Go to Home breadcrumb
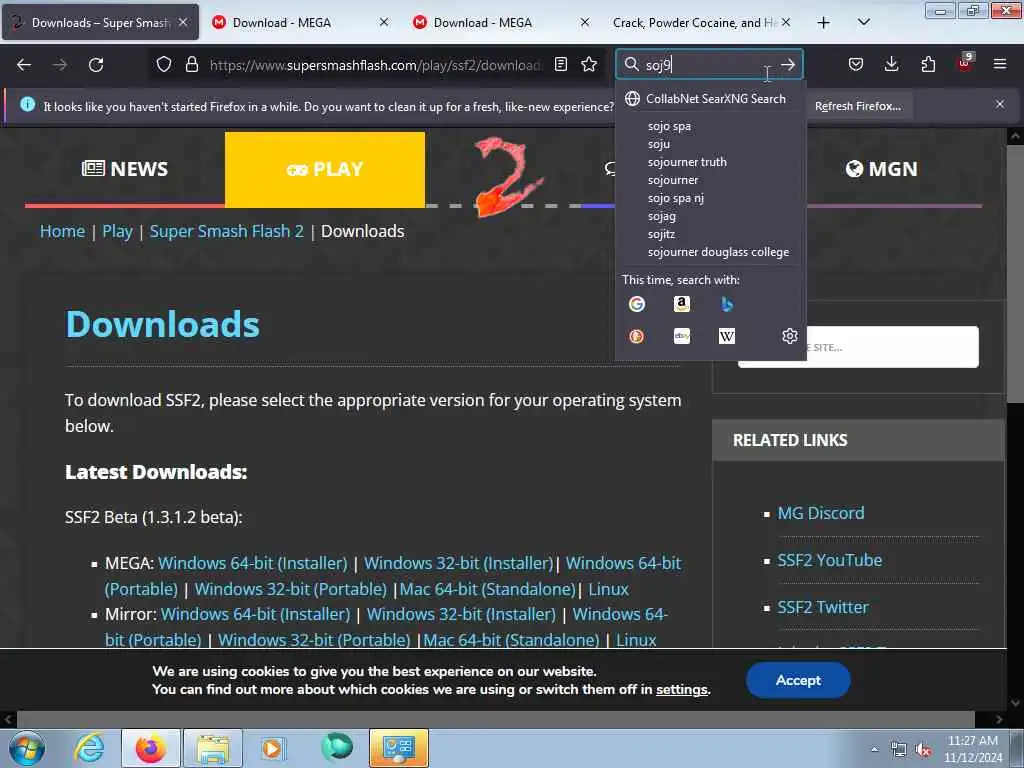 pyautogui.click(x=62, y=231)
